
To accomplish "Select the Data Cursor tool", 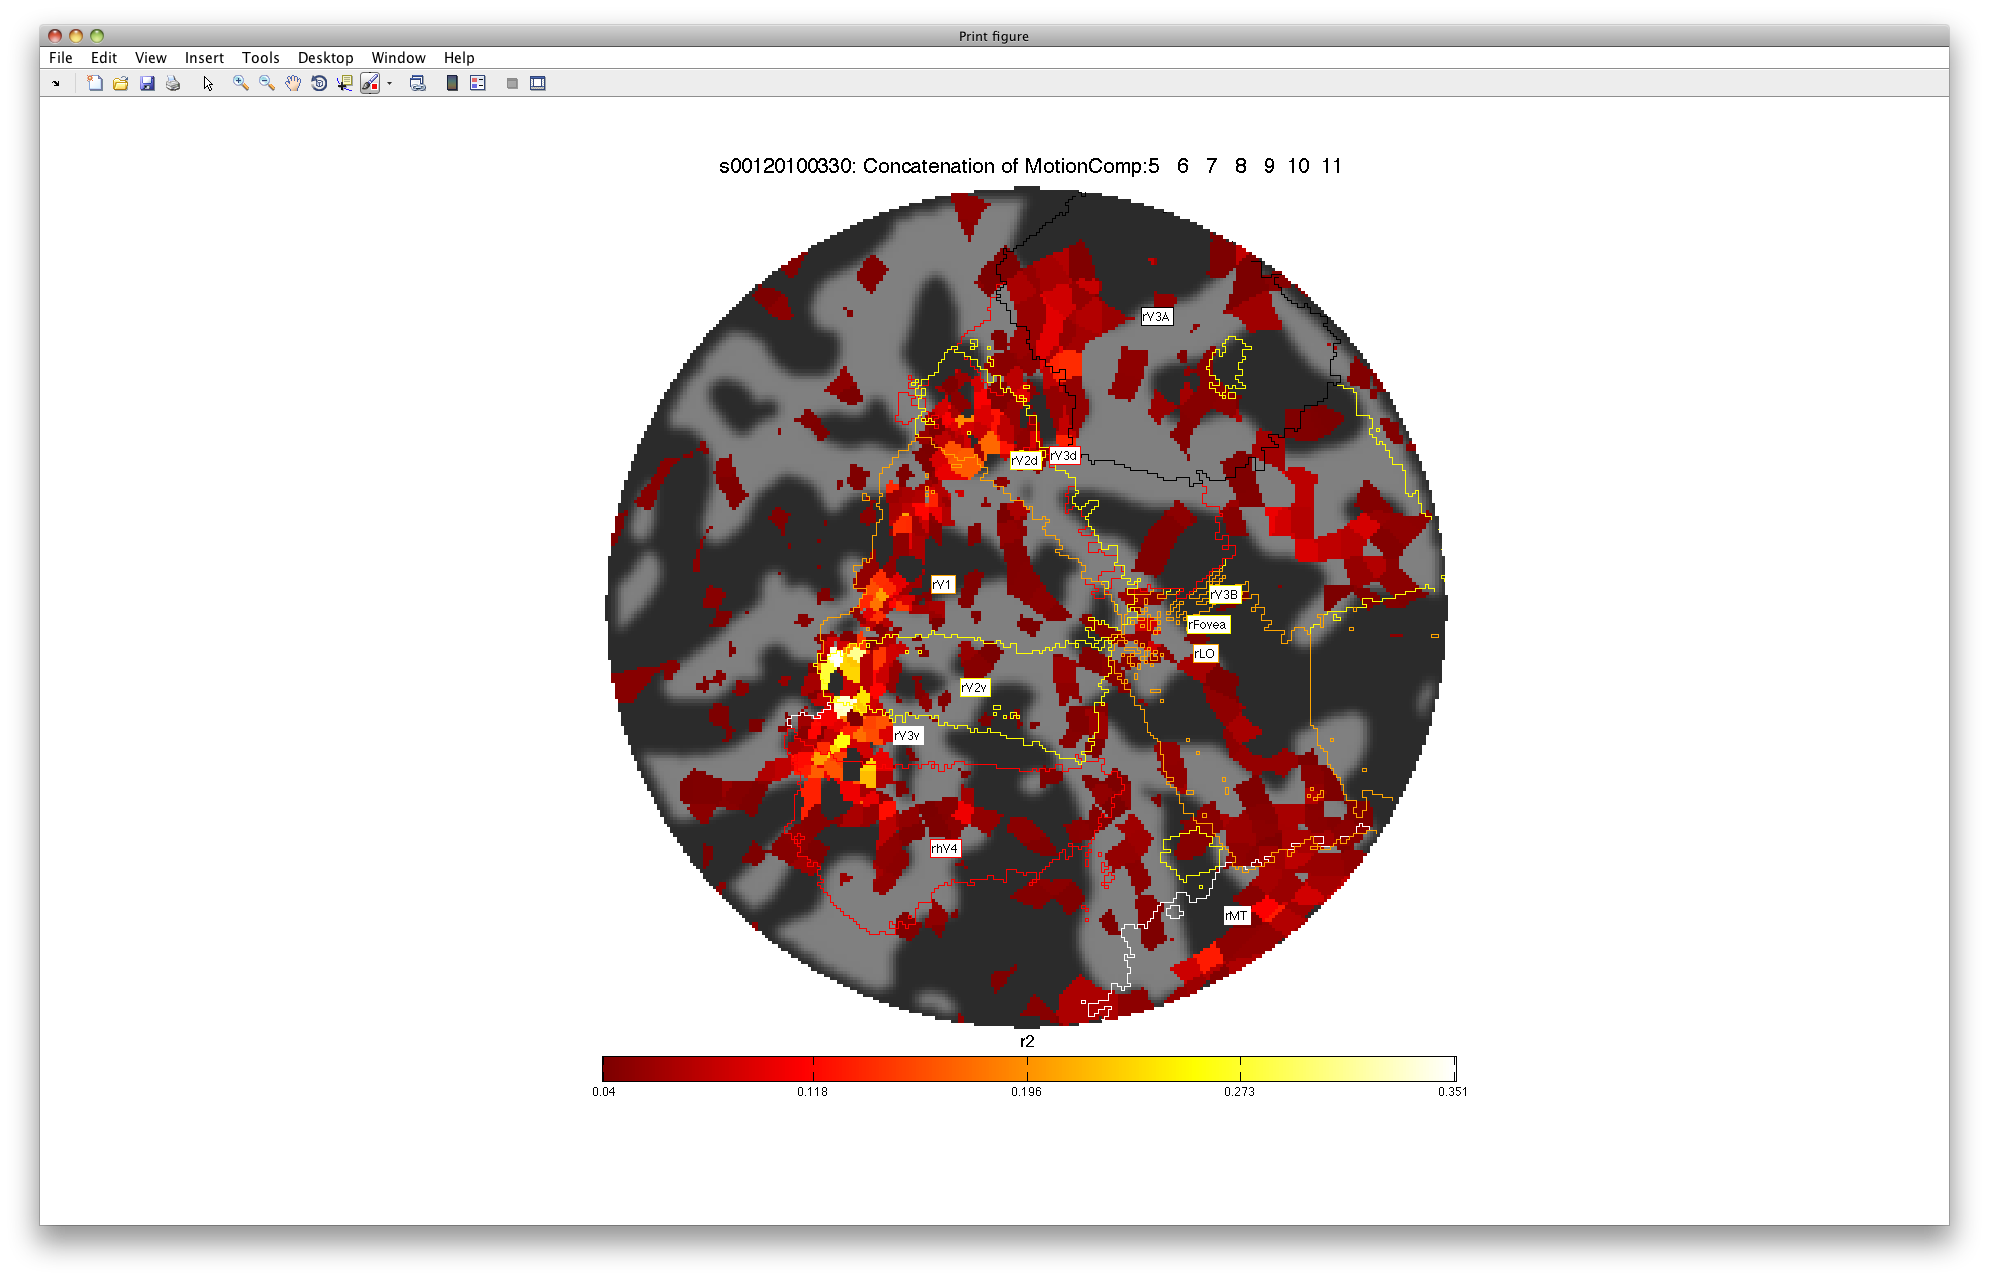I will [344, 83].
